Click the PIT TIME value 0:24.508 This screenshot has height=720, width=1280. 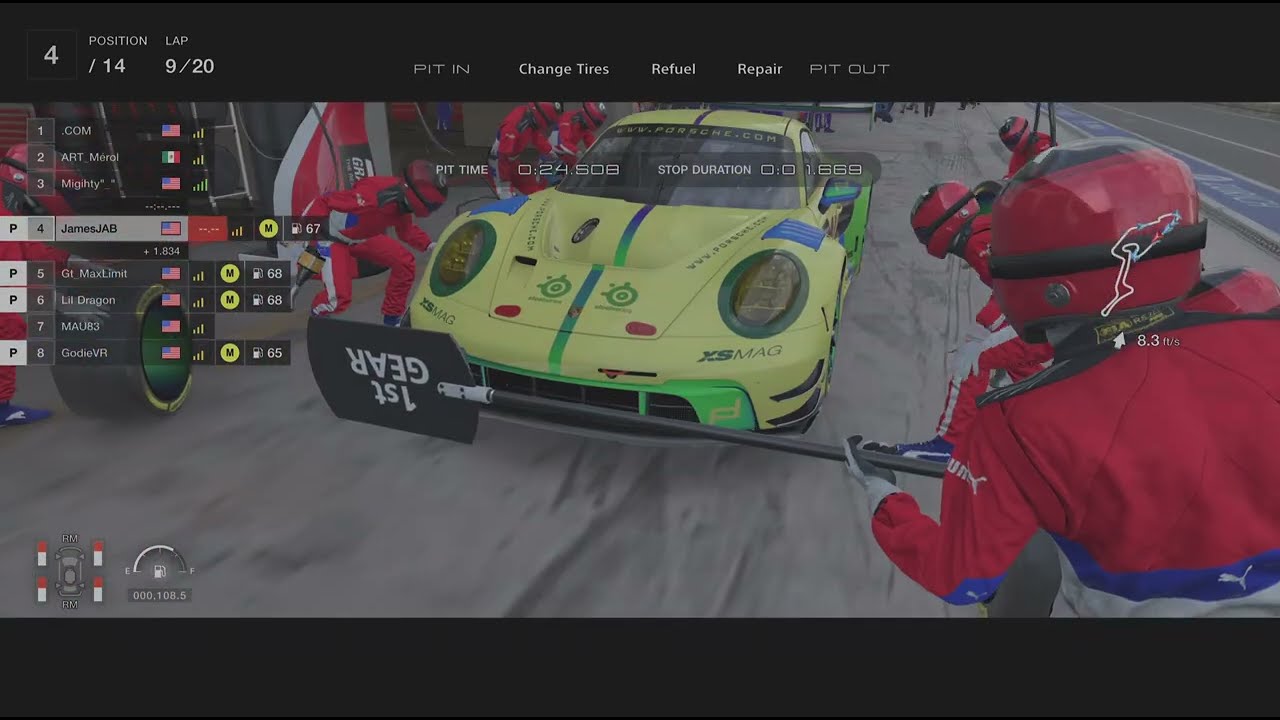568,170
